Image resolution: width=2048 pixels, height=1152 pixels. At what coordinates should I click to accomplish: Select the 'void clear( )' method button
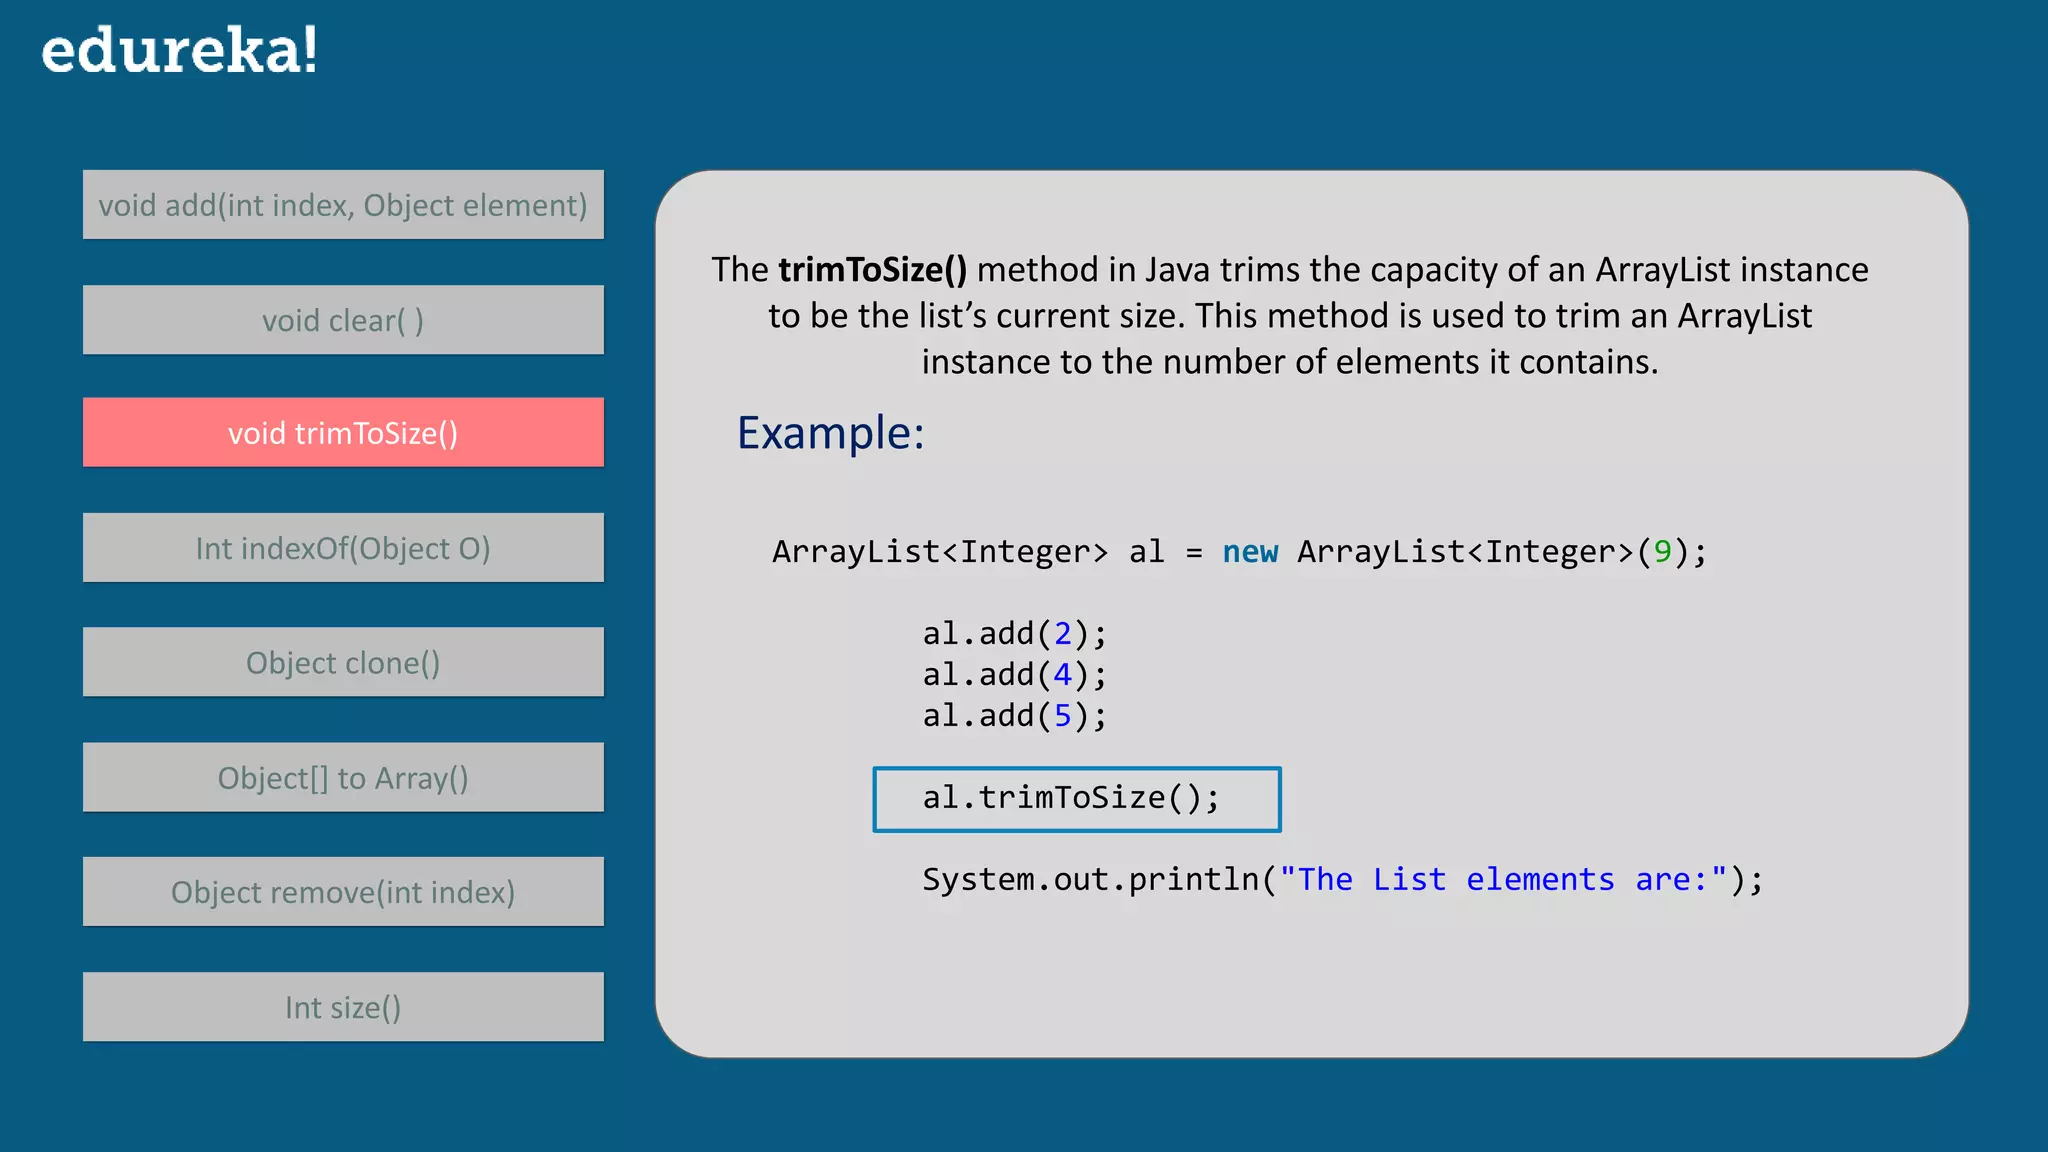coord(343,320)
